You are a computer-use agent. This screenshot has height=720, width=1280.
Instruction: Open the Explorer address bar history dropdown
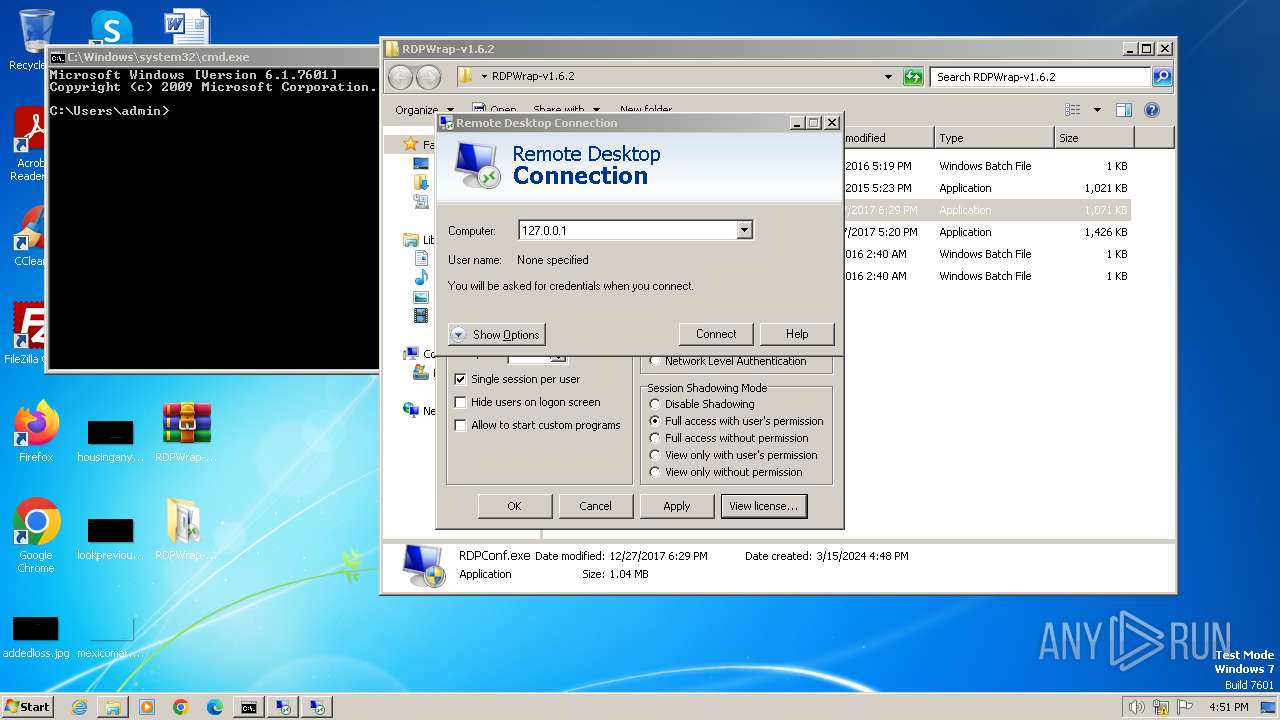click(x=888, y=77)
